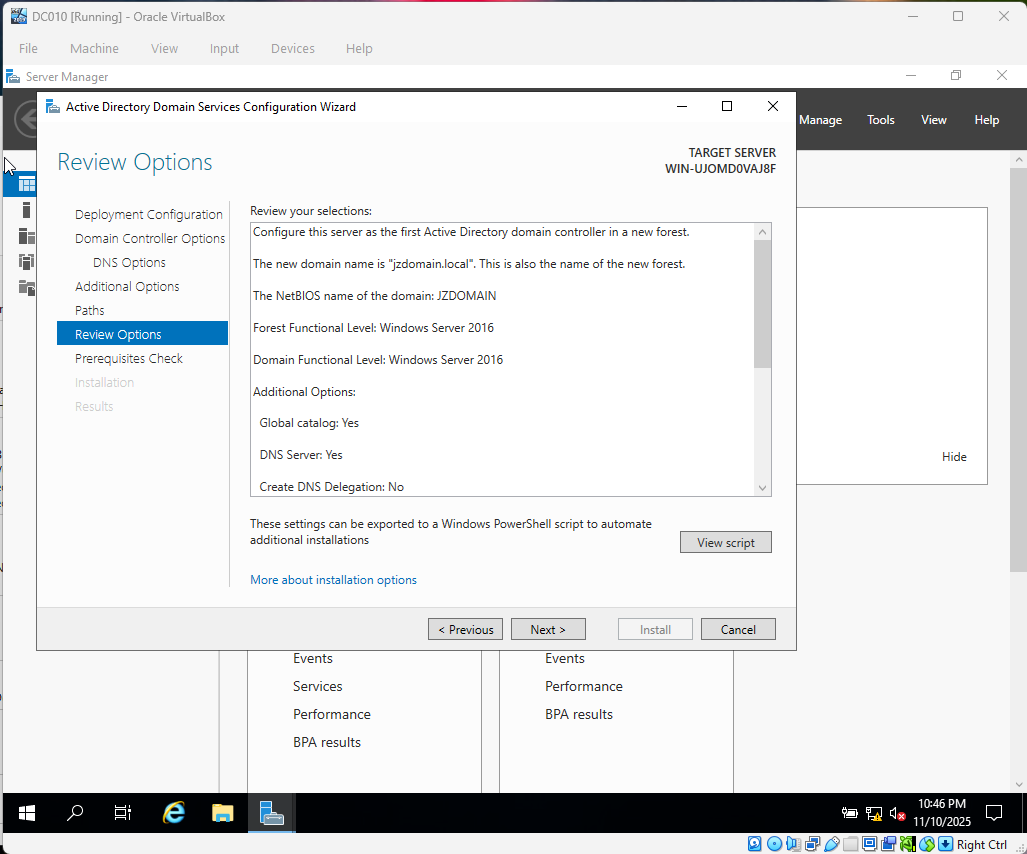Click the muted speaker tray icon
The height and width of the screenshot is (854, 1027).
[x=897, y=813]
